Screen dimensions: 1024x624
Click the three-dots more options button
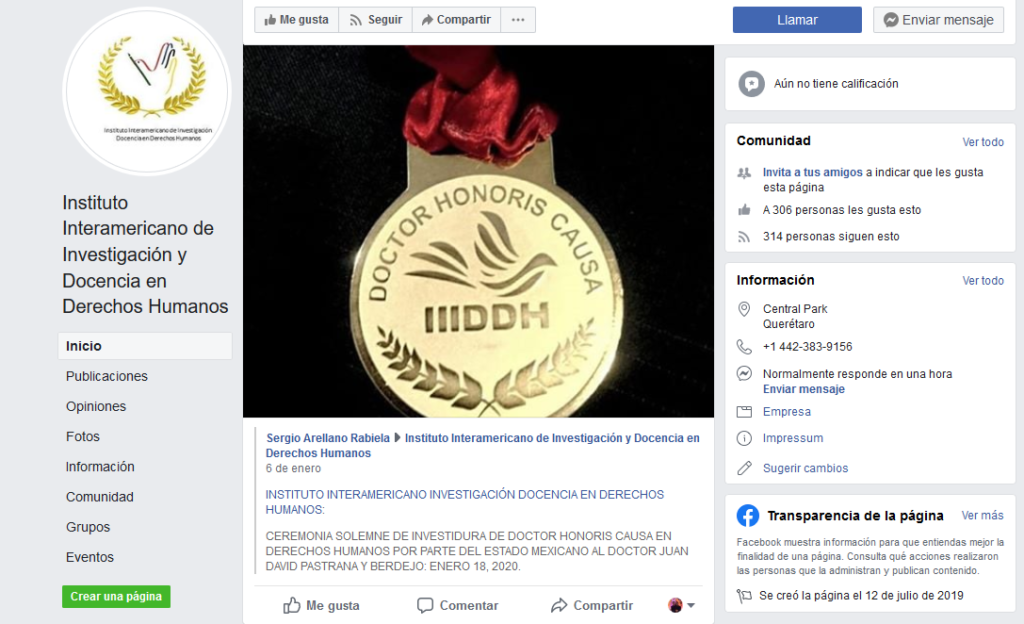[518, 20]
